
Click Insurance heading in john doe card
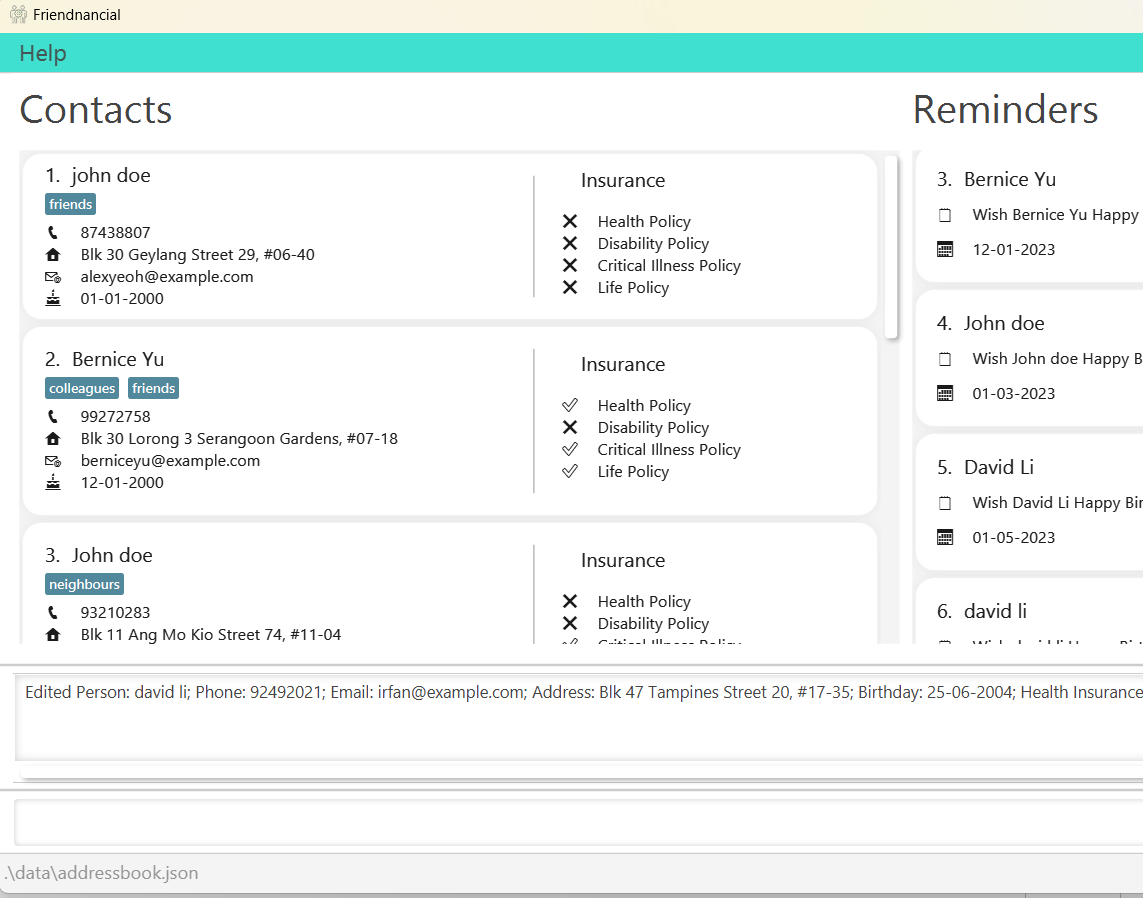click(x=623, y=181)
